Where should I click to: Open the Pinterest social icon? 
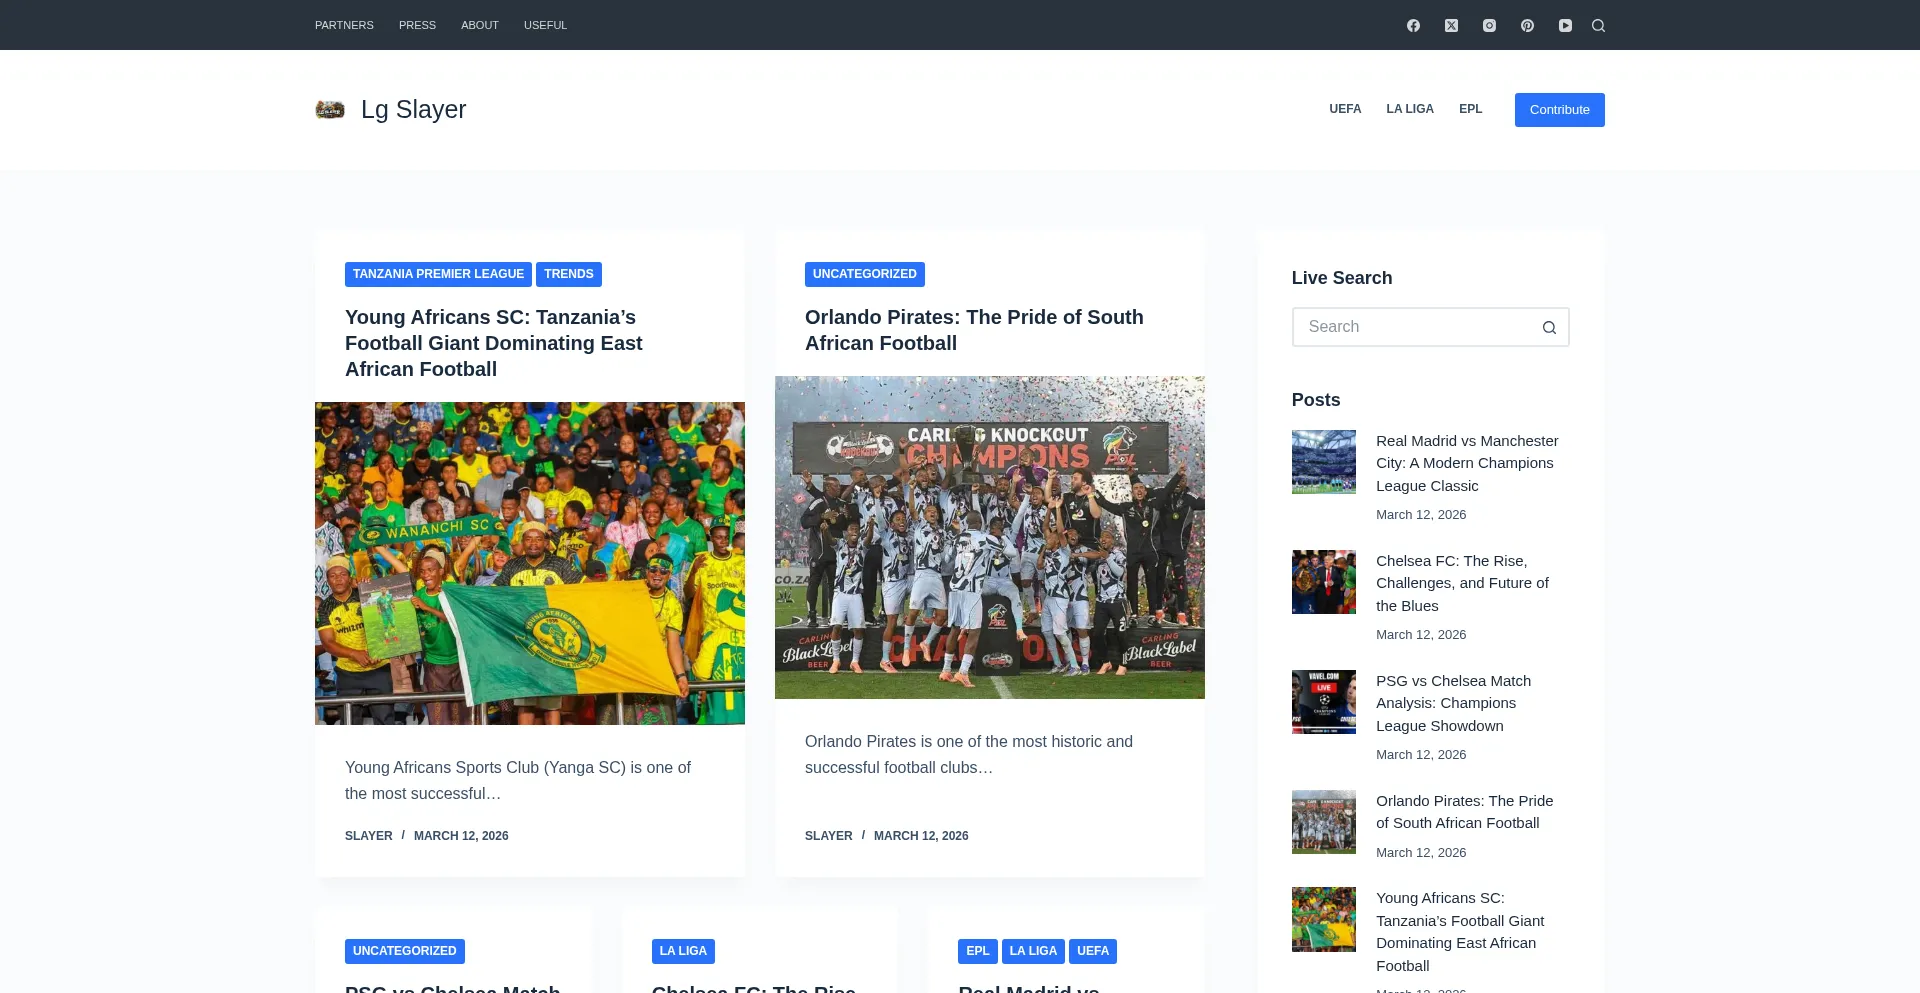click(x=1527, y=25)
